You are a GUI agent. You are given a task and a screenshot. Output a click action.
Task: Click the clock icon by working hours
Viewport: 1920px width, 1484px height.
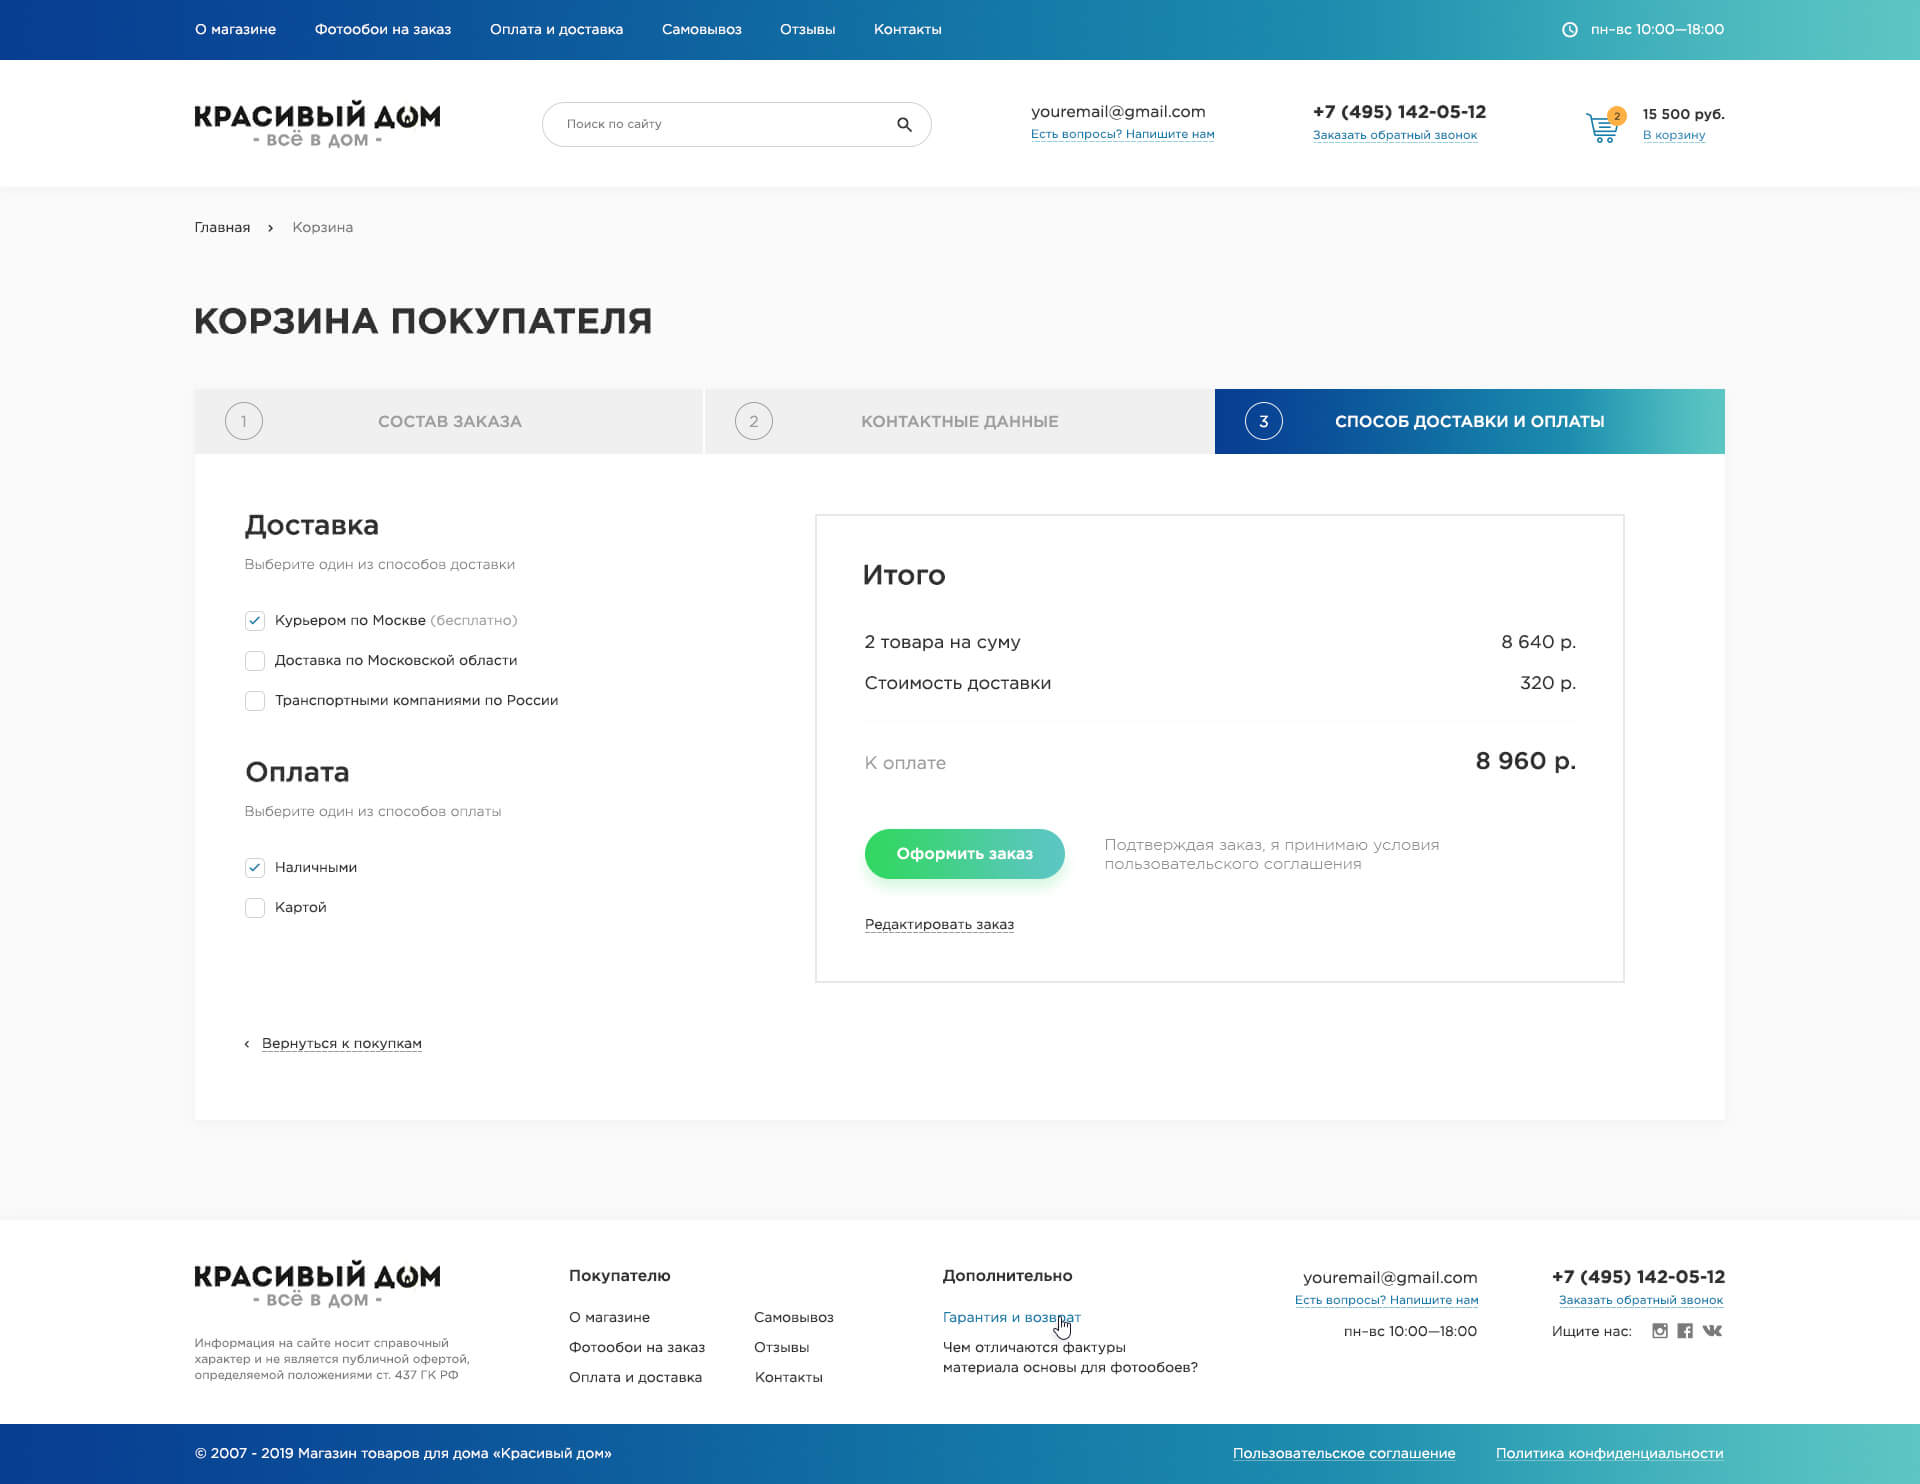click(x=1570, y=30)
